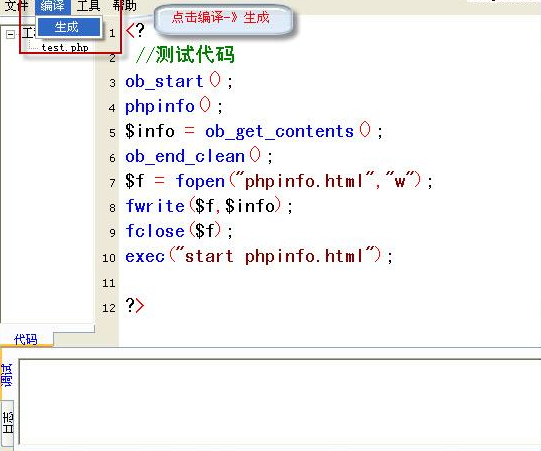
Task: Open the 调试 side tab
Action: [x=7, y=374]
